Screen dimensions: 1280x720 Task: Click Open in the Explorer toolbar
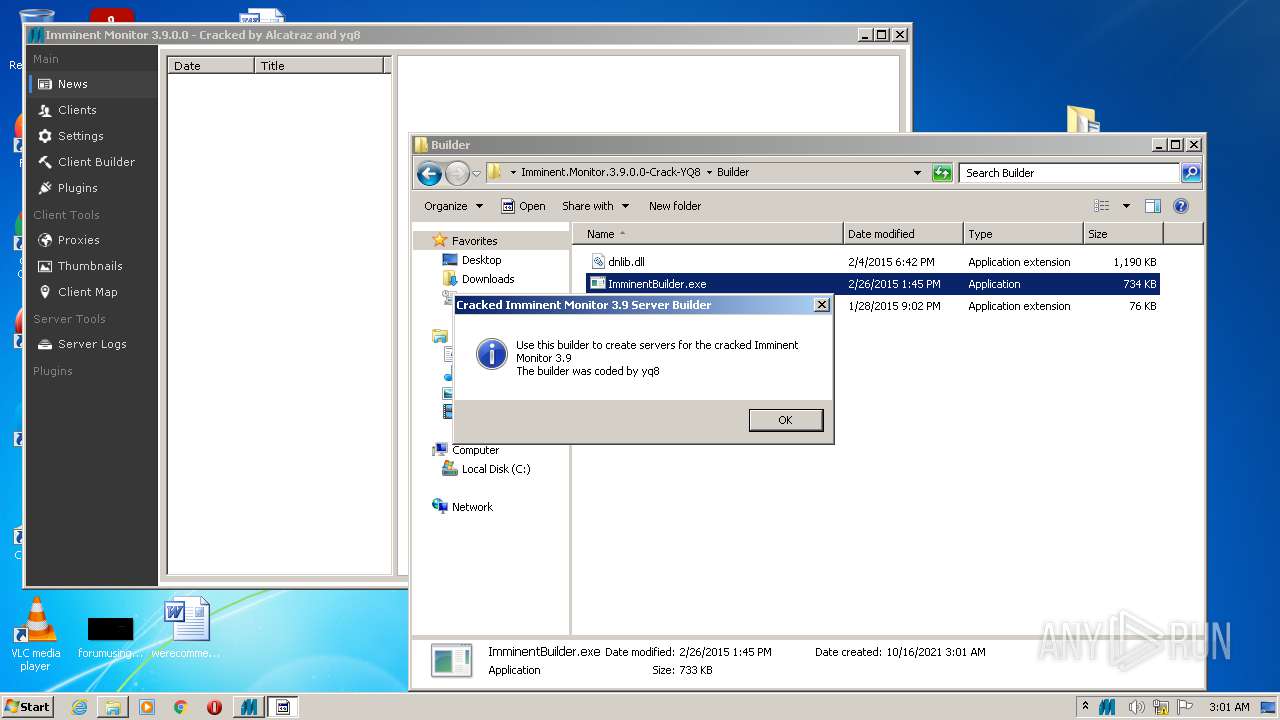523,206
